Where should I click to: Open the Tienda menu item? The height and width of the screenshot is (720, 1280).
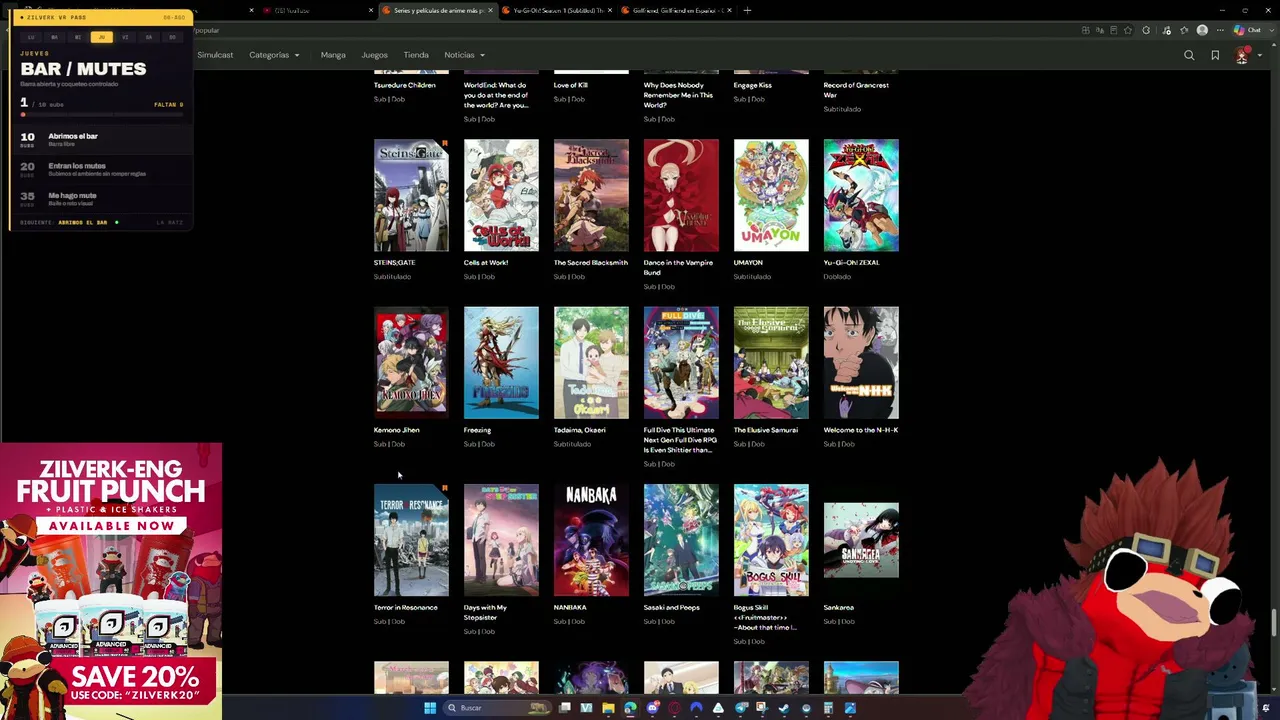[x=416, y=55]
